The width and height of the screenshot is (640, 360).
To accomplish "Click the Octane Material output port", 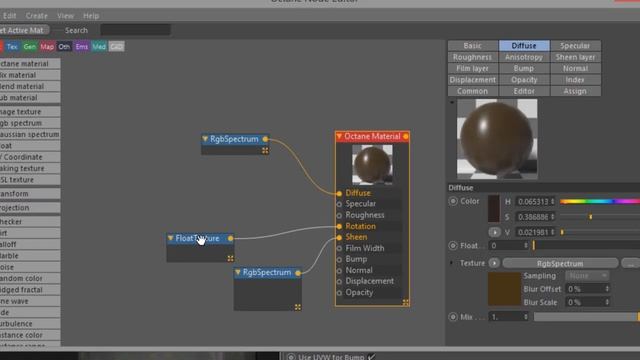I will (x=406, y=136).
